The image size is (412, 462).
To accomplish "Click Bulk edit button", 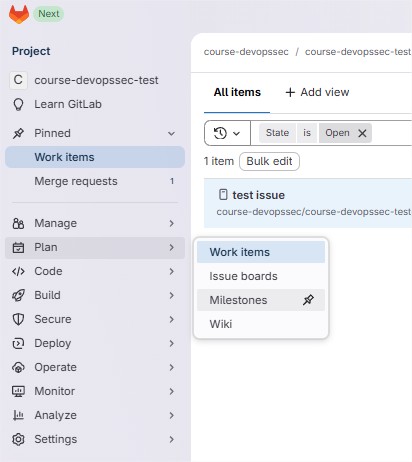I will click(x=269, y=161).
